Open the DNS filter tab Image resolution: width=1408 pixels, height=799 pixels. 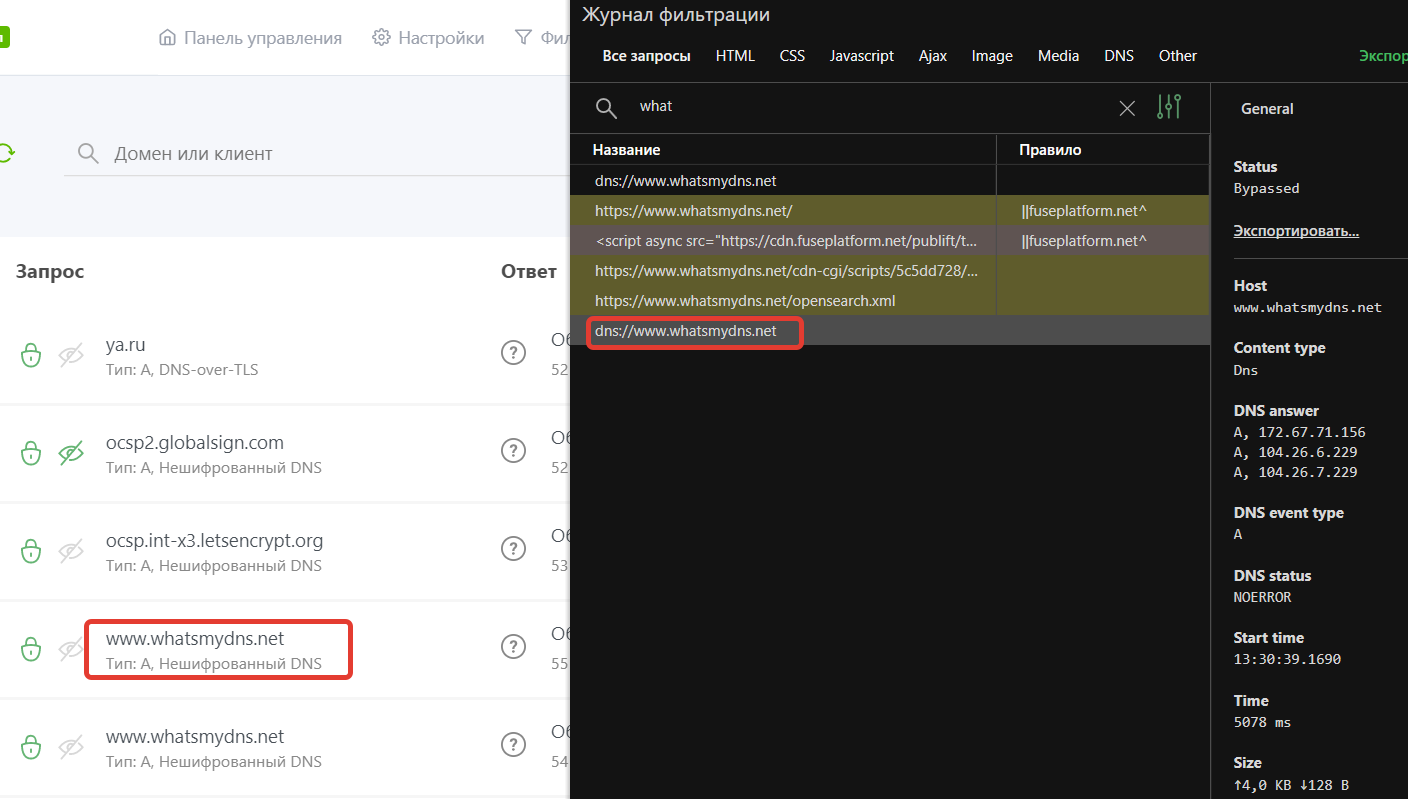[x=1118, y=56]
